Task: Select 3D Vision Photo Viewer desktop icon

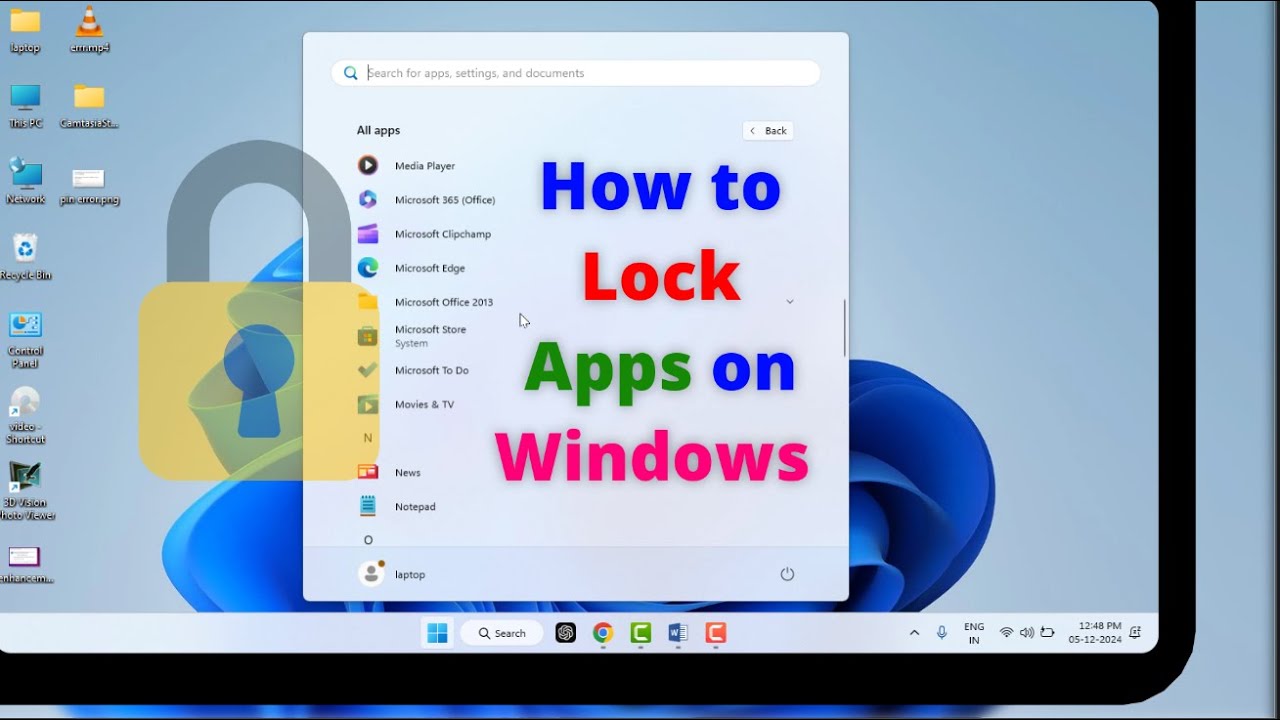Action: point(25,490)
